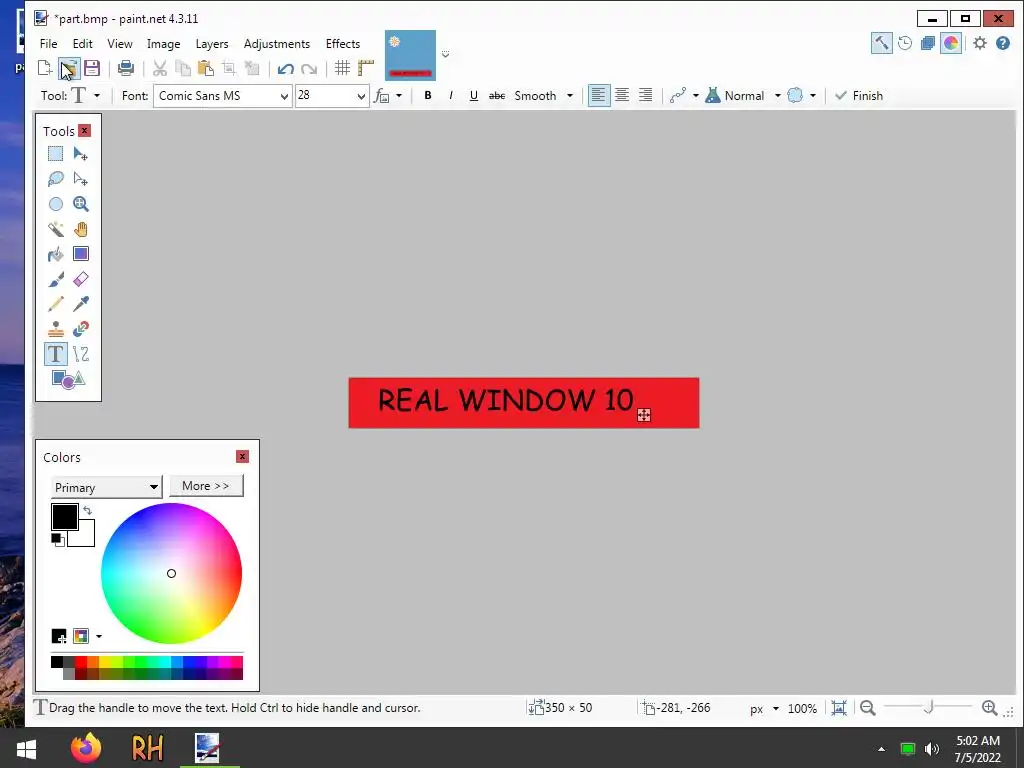Click the Print icon
Screen dimensions: 1024x768
tap(125, 68)
